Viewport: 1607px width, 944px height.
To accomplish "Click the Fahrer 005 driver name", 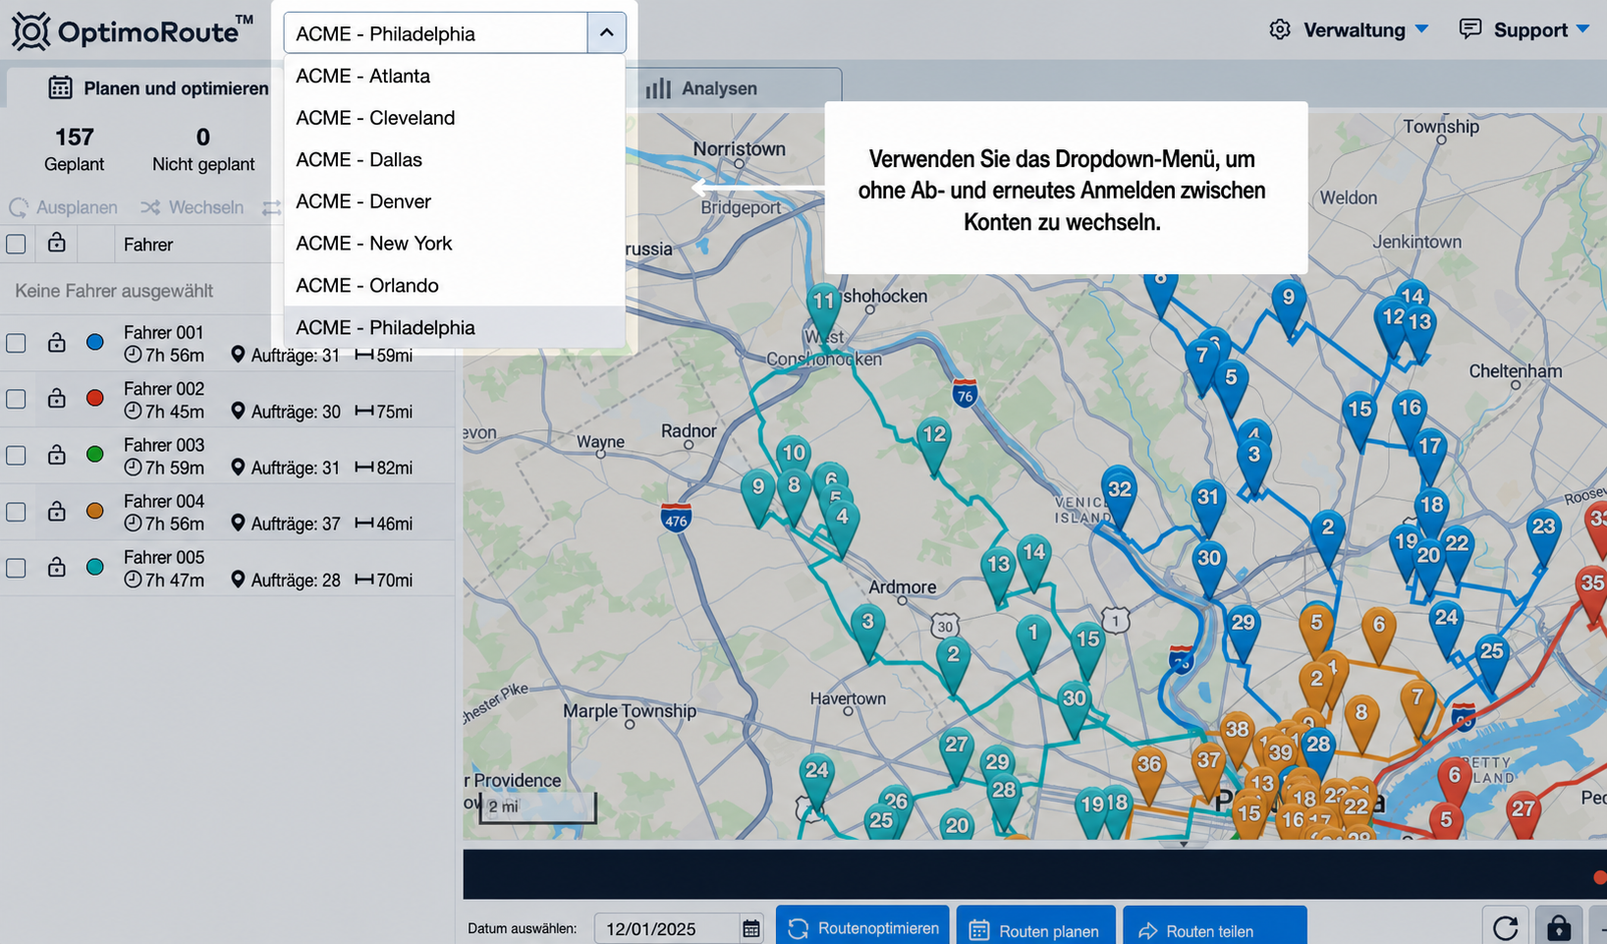I will [164, 557].
